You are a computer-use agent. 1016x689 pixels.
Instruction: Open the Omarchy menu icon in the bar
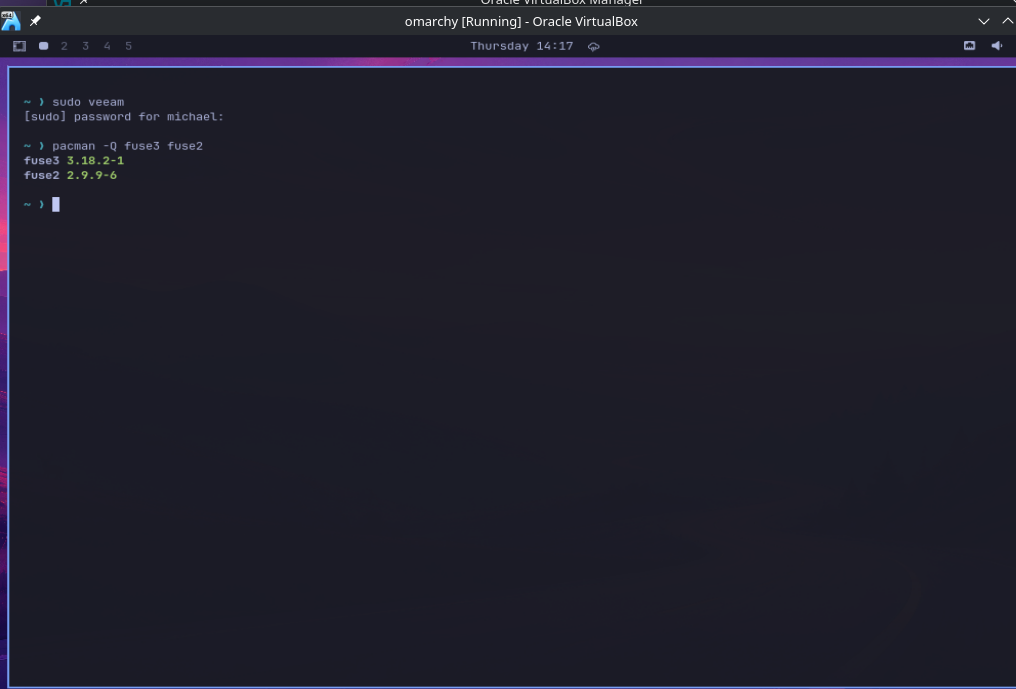[x=19, y=46]
